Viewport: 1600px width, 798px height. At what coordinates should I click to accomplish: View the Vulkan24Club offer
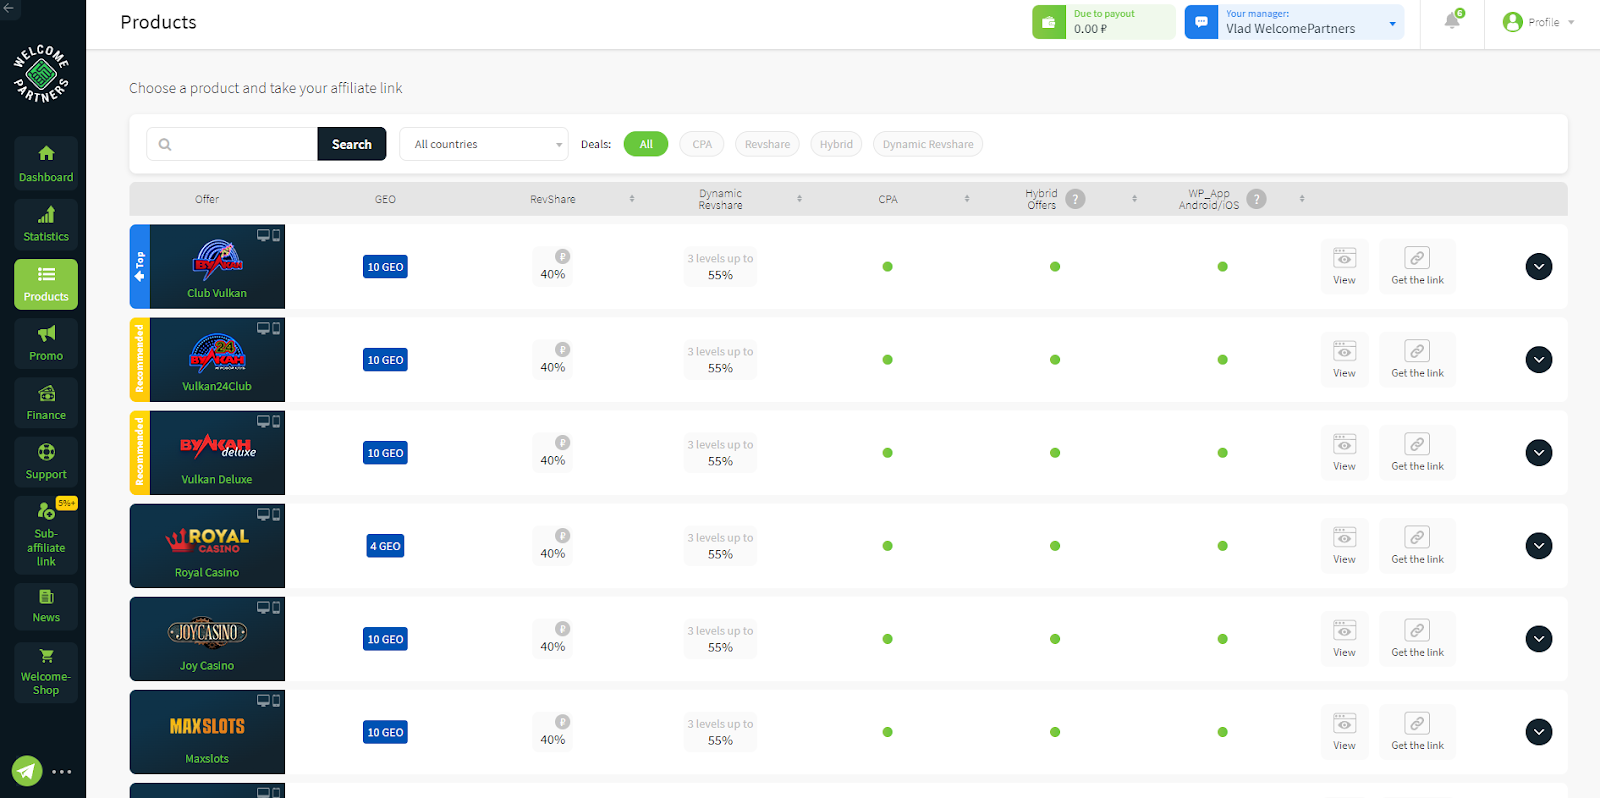coord(1344,359)
